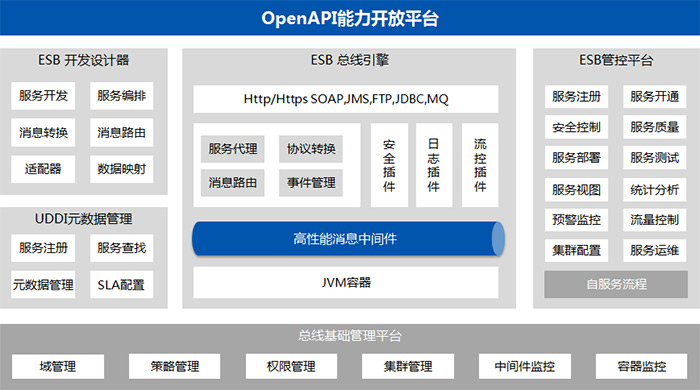700x390 pixels.
Task: Select 服务查找 under UDDI元数据管理
Action: (x=121, y=248)
